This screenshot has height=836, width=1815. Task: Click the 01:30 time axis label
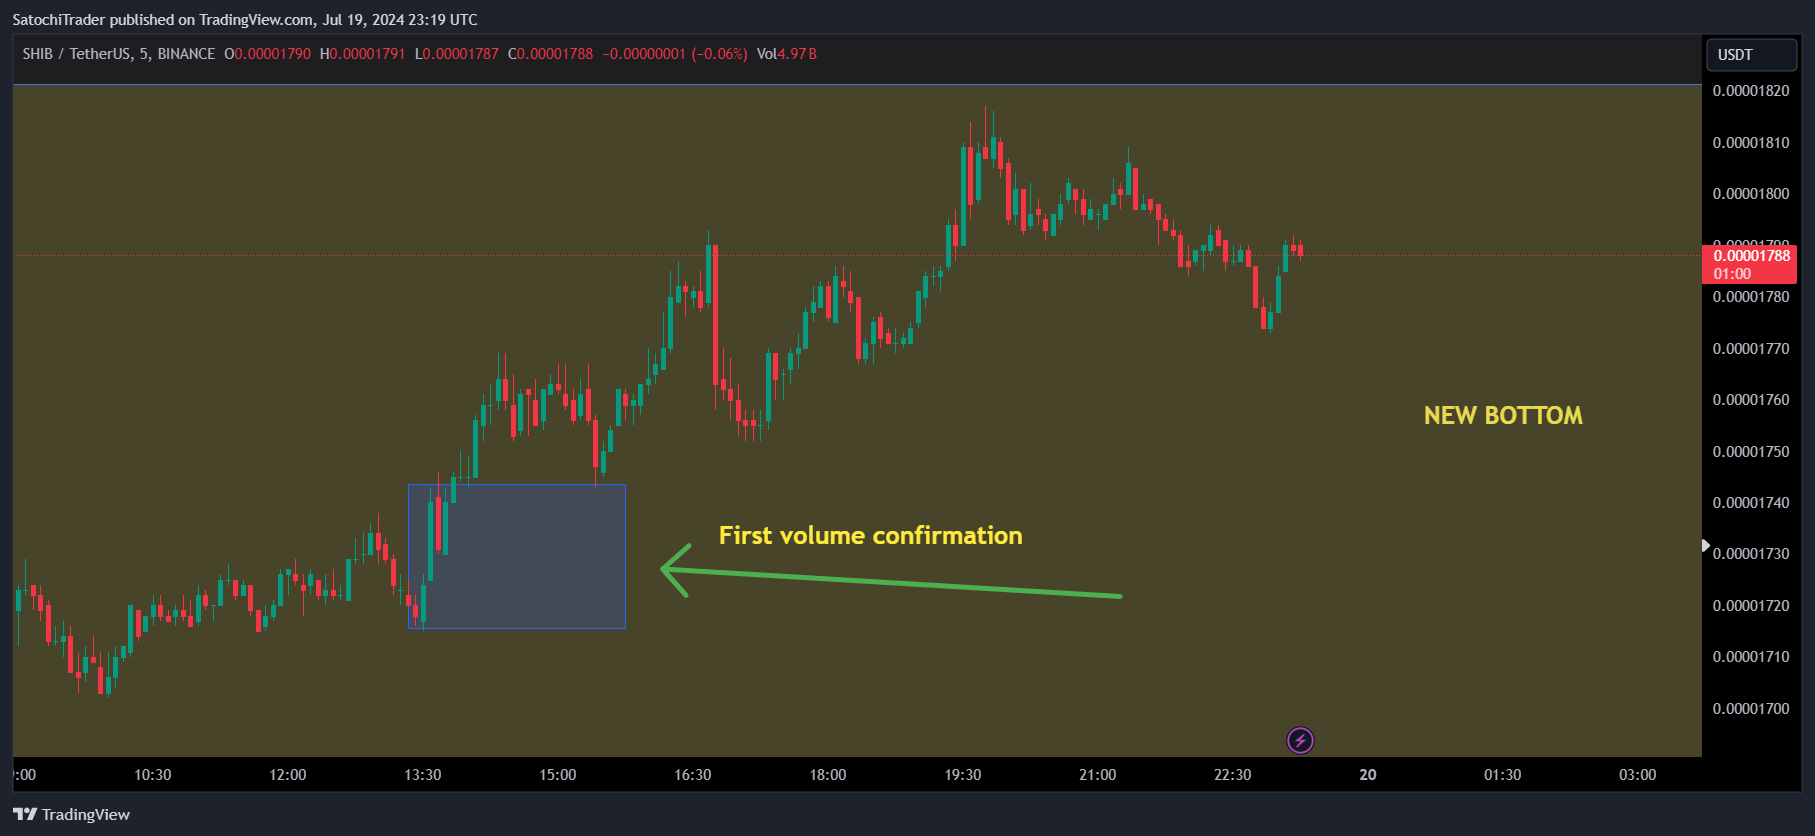click(x=1503, y=775)
